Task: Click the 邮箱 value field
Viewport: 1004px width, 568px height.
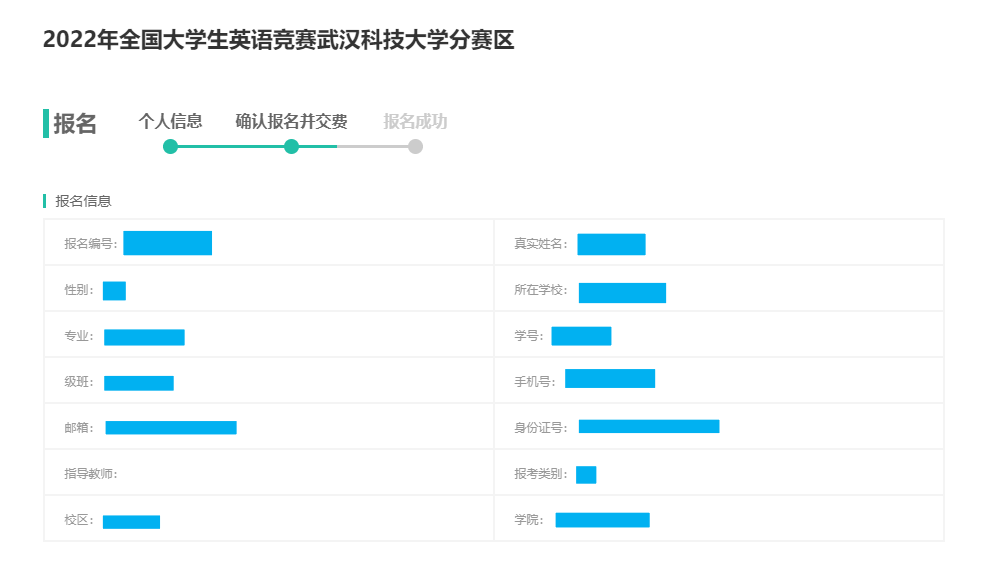Action: tap(171, 428)
